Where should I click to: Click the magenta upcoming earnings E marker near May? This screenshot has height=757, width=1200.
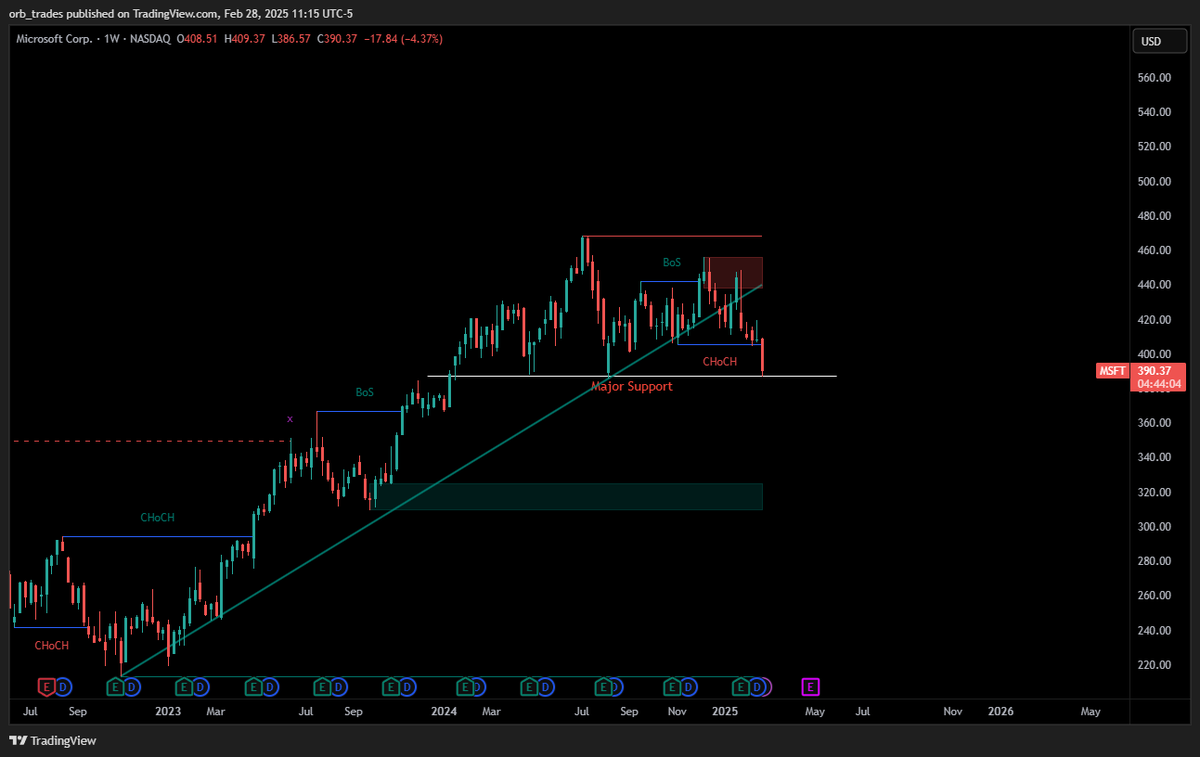811,686
